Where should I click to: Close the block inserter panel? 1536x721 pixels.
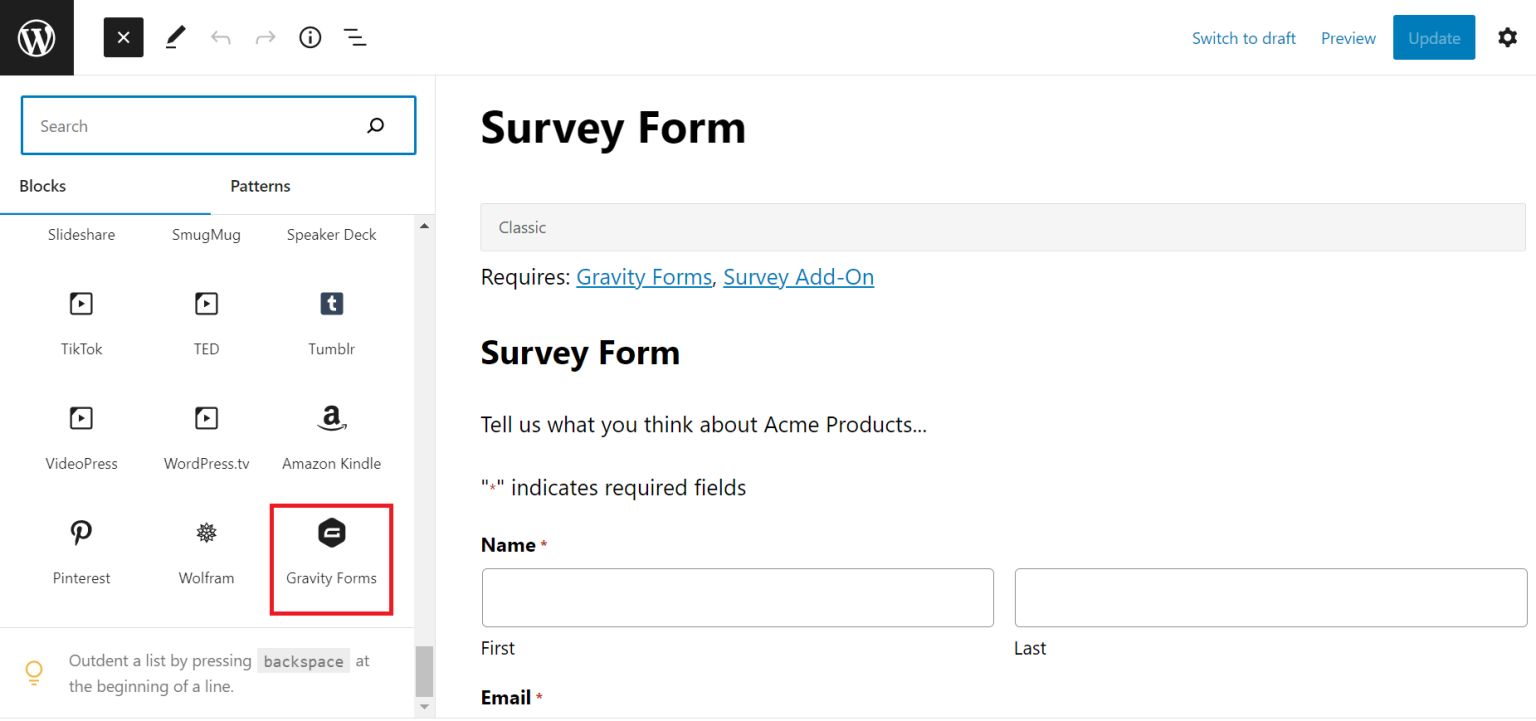click(123, 38)
